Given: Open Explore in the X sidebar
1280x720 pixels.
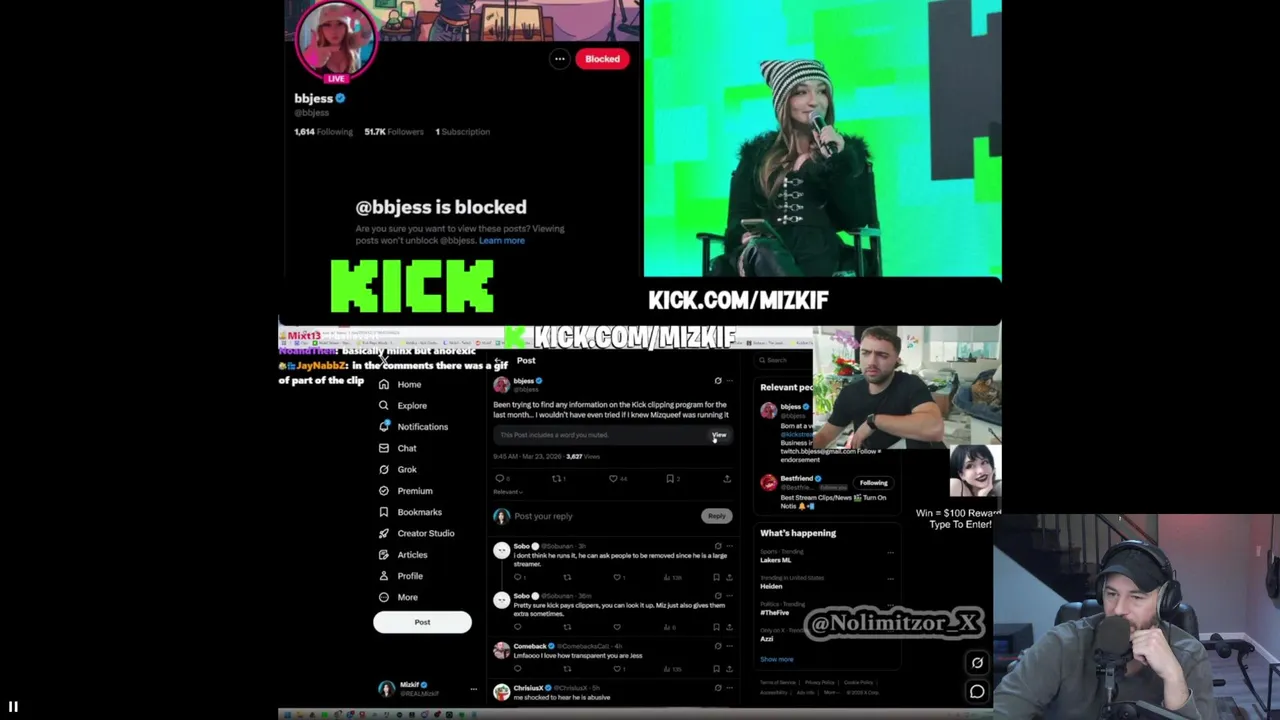Looking at the screenshot, I should [403, 405].
